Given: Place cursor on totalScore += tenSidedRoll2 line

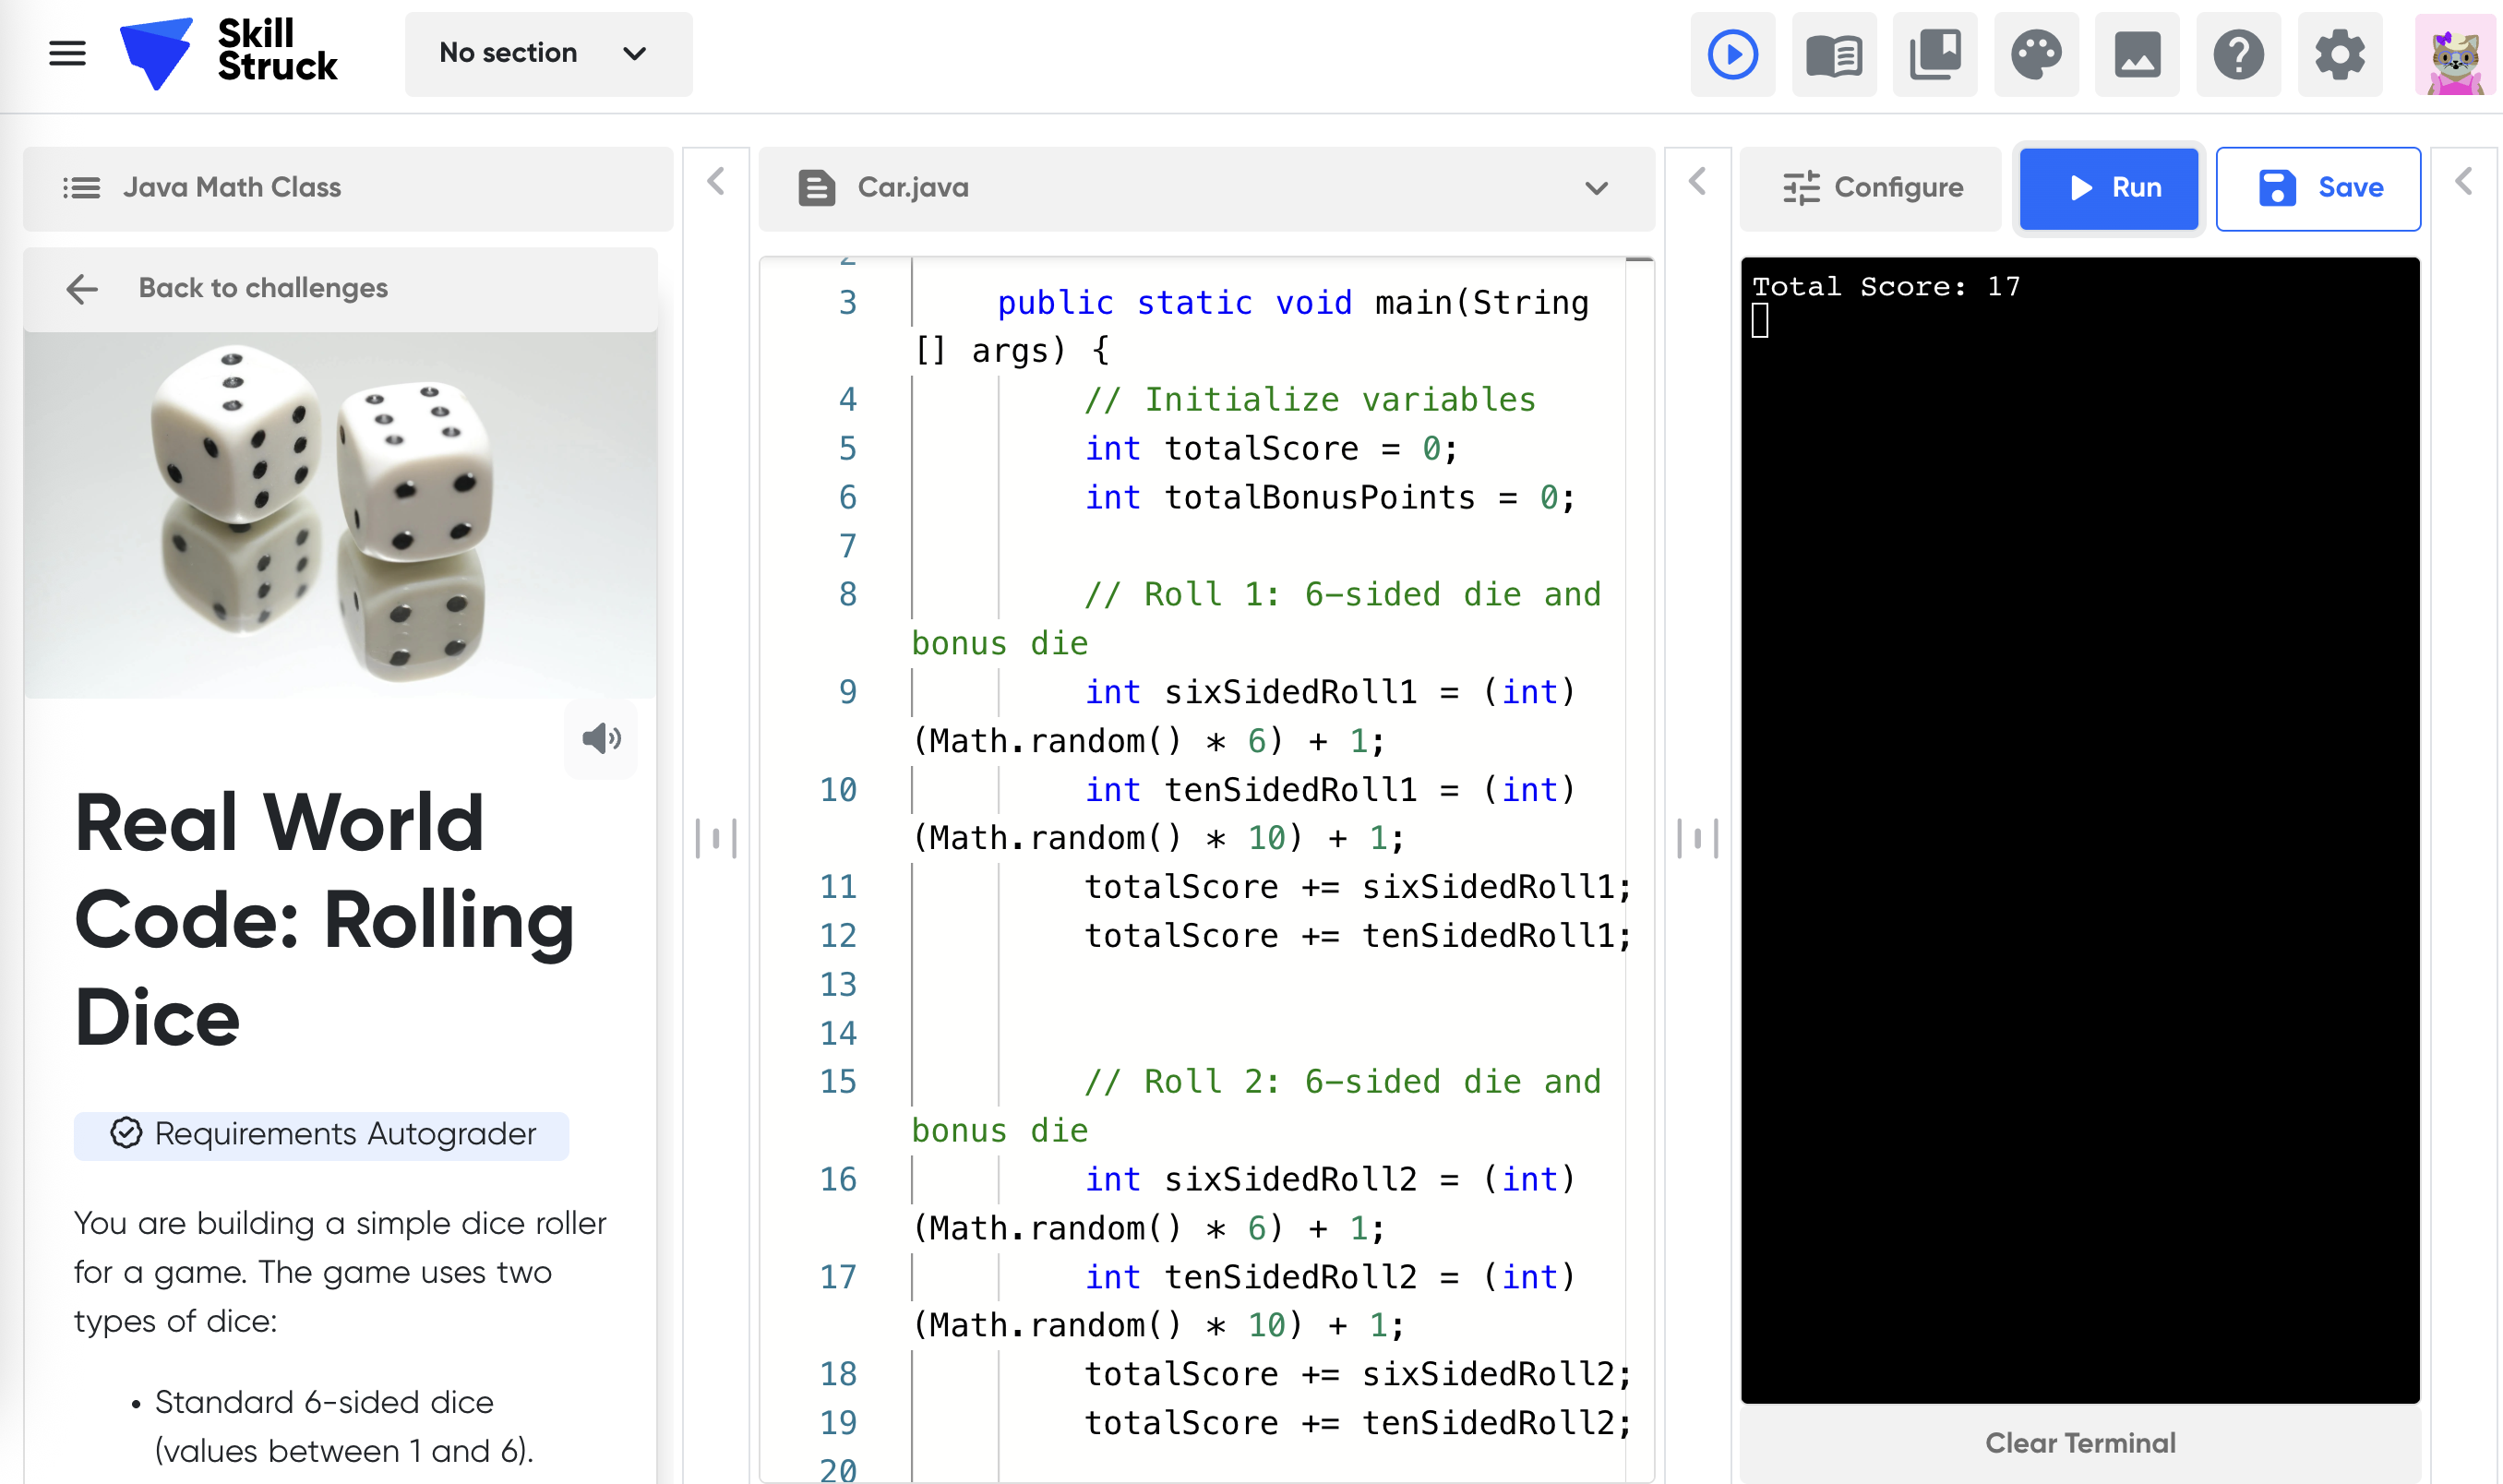Looking at the screenshot, I should pyautogui.click(x=1358, y=1423).
